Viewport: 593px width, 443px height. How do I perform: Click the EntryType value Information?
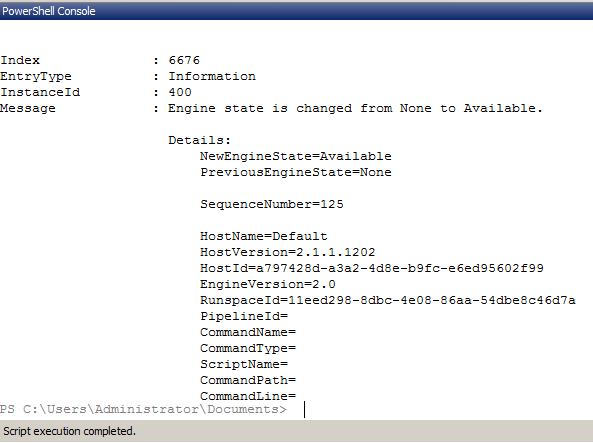pos(212,76)
